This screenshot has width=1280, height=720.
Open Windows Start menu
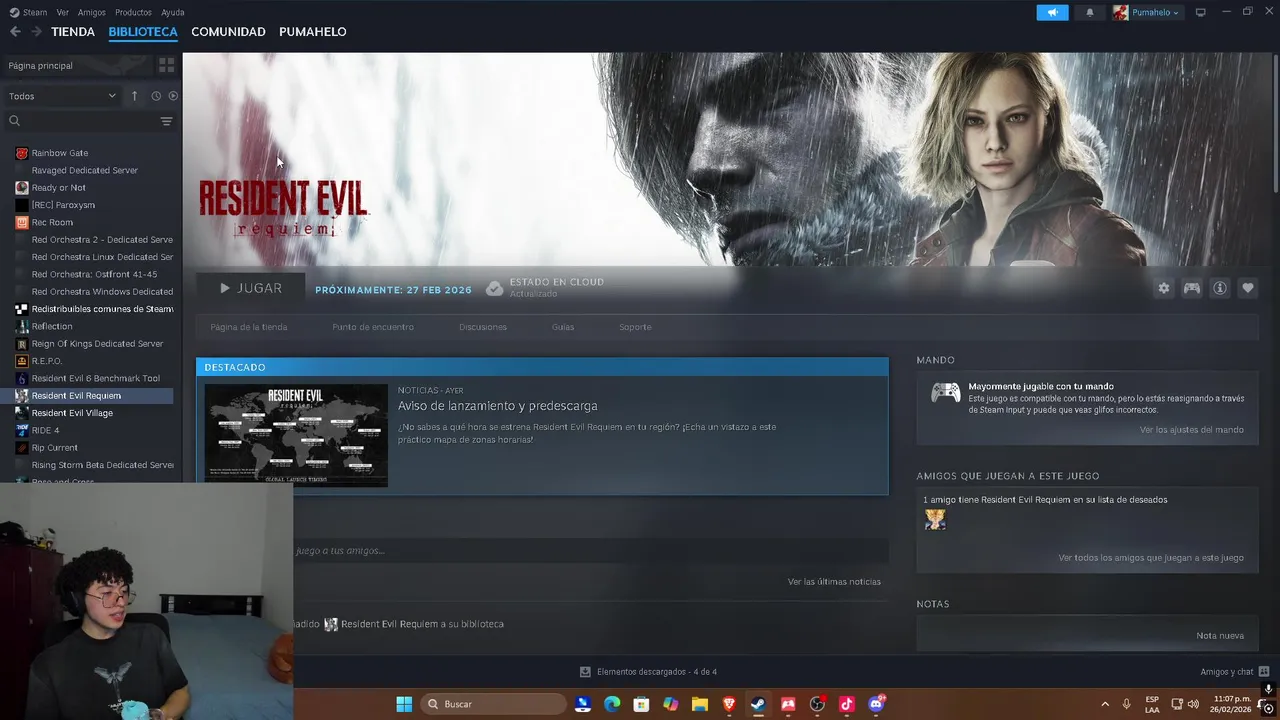404,704
